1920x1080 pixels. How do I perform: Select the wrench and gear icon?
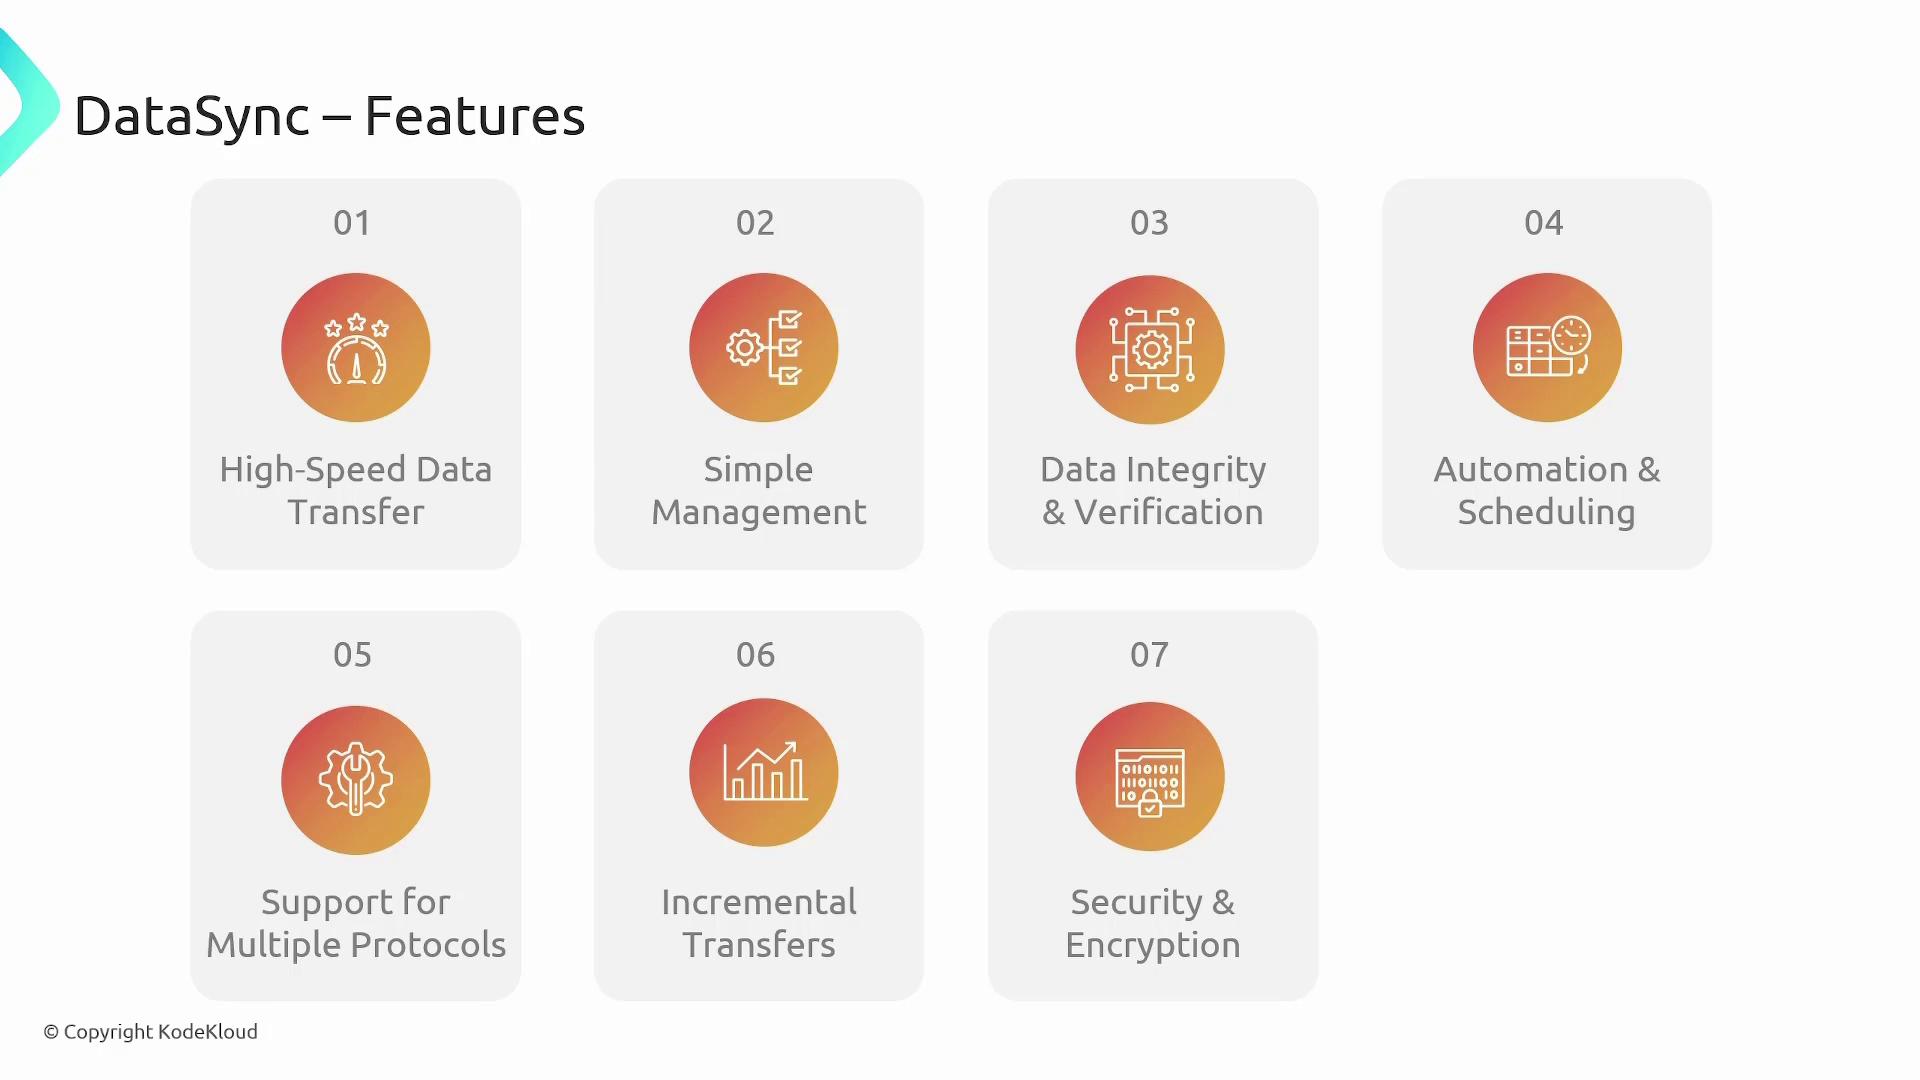pos(355,780)
